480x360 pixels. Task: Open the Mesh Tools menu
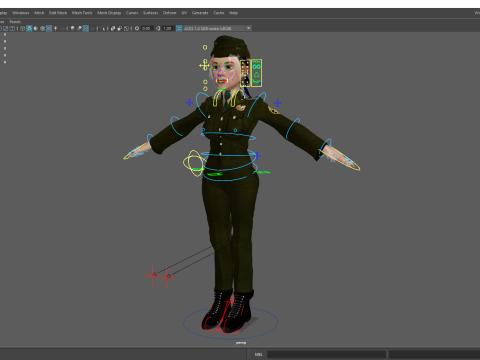tap(82, 13)
